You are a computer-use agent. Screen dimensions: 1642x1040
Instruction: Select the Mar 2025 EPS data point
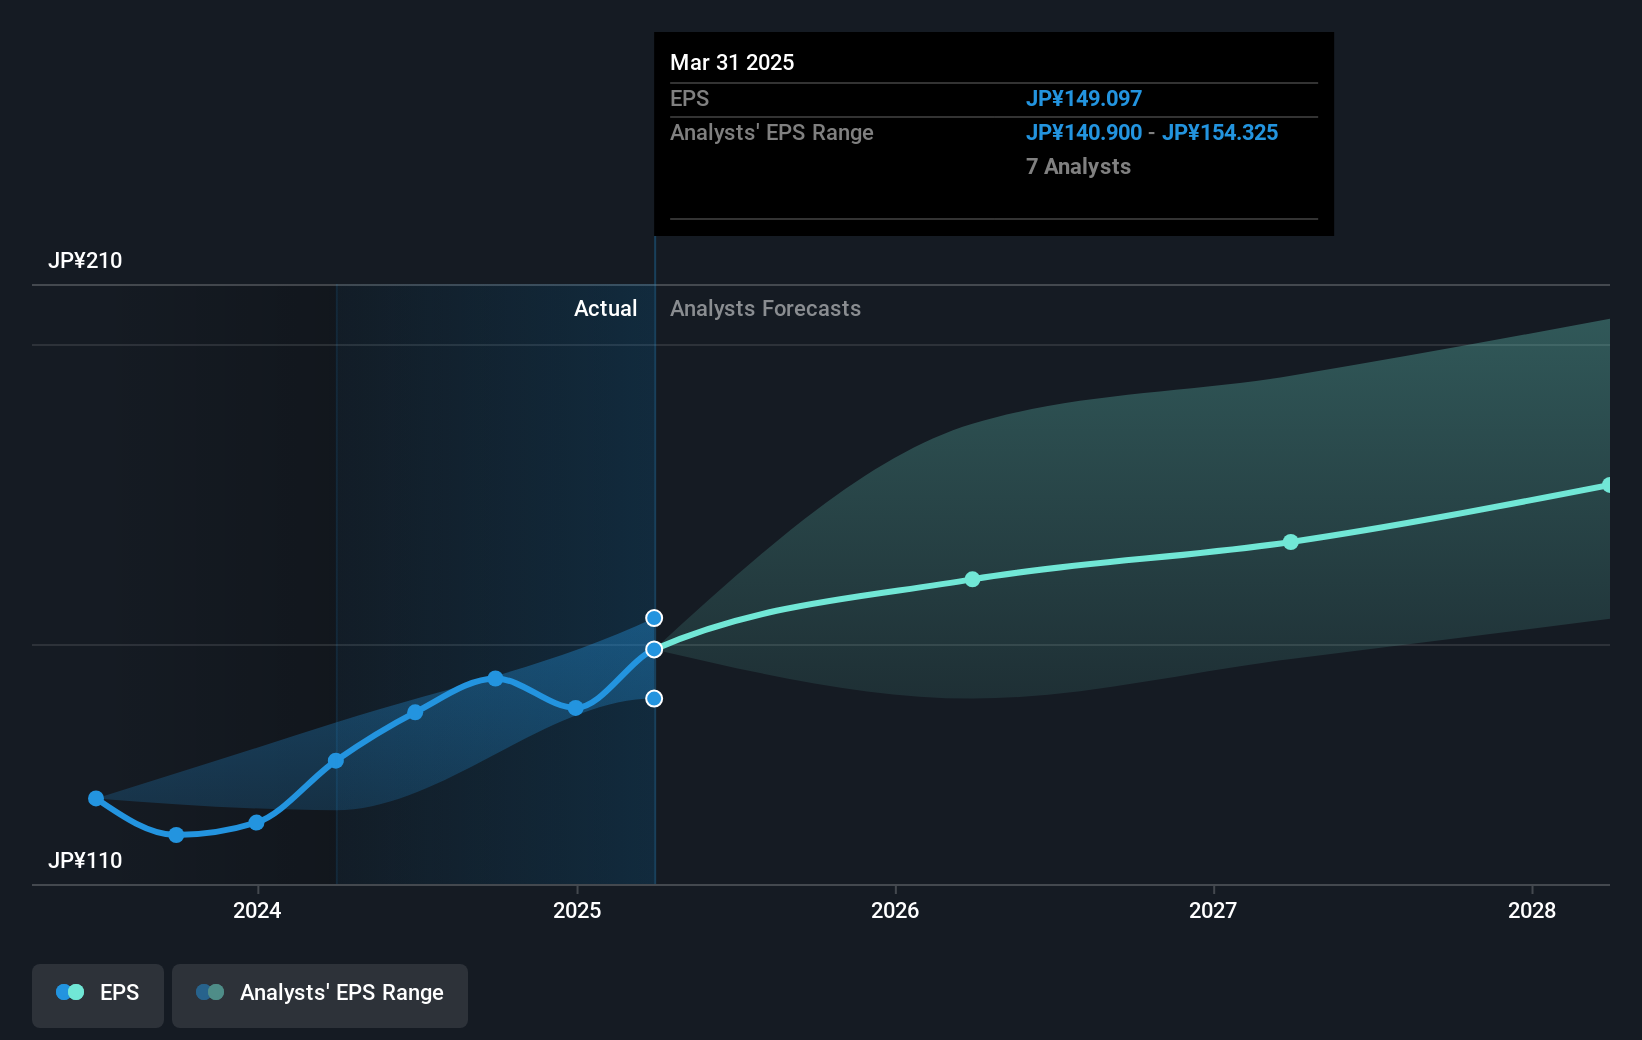click(654, 649)
